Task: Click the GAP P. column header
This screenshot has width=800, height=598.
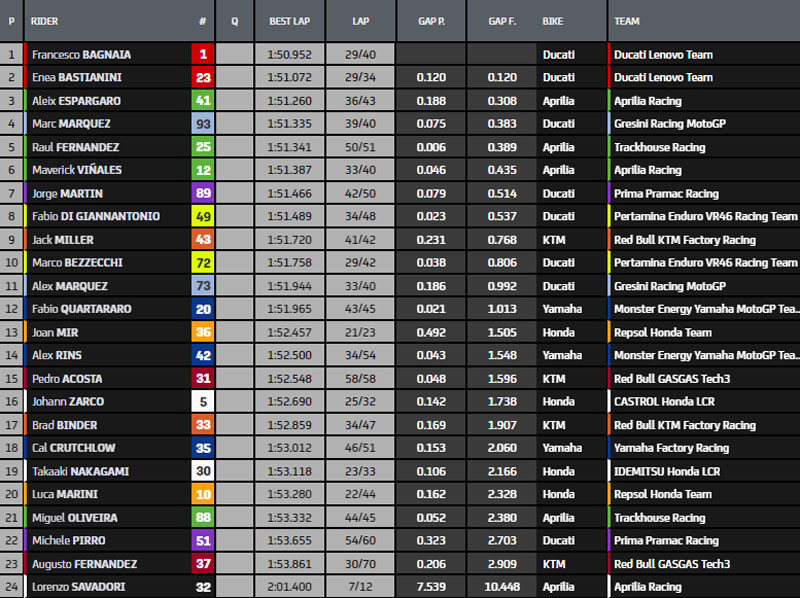Action: [x=430, y=21]
